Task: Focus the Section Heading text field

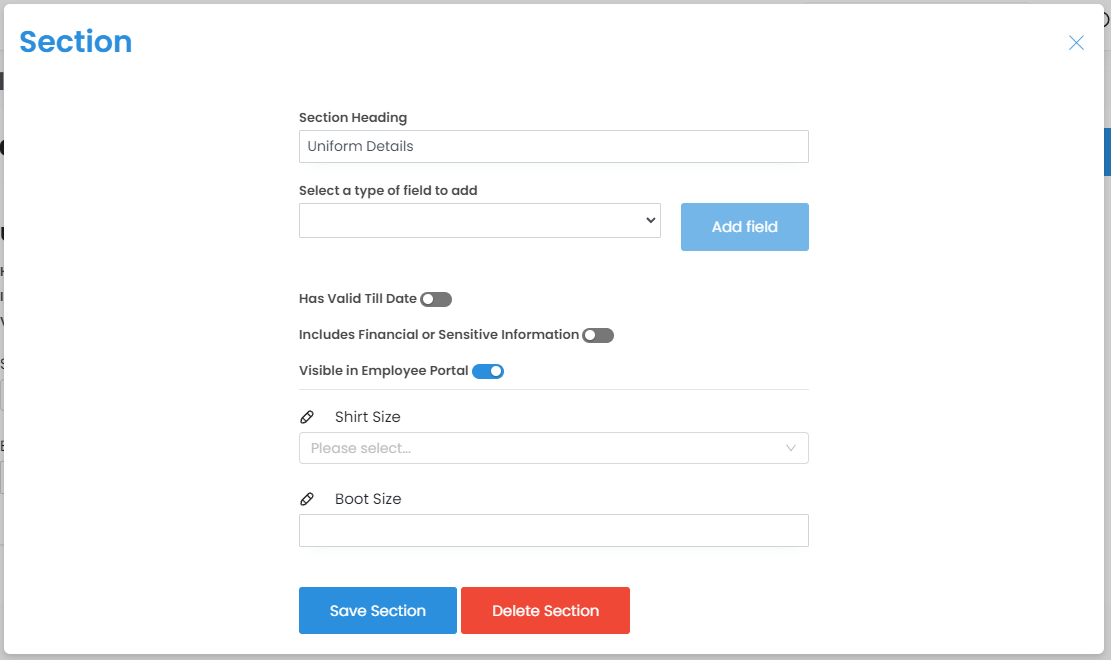Action: (x=553, y=146)
